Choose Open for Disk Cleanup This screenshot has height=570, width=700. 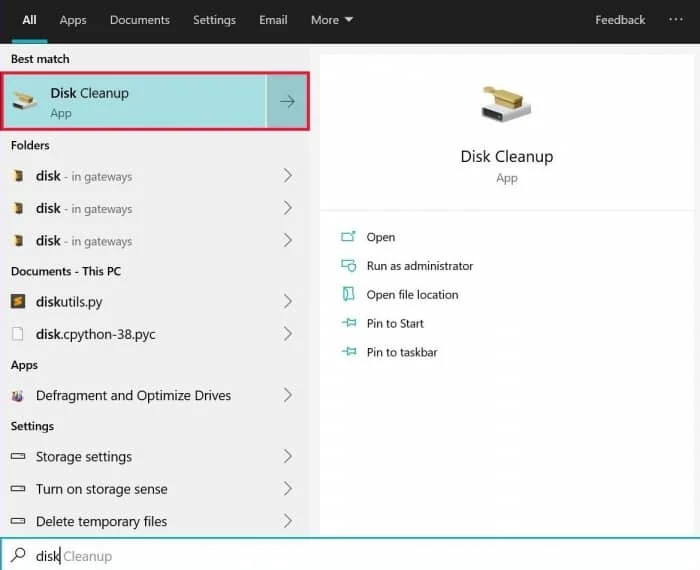[x=380, y=237]
